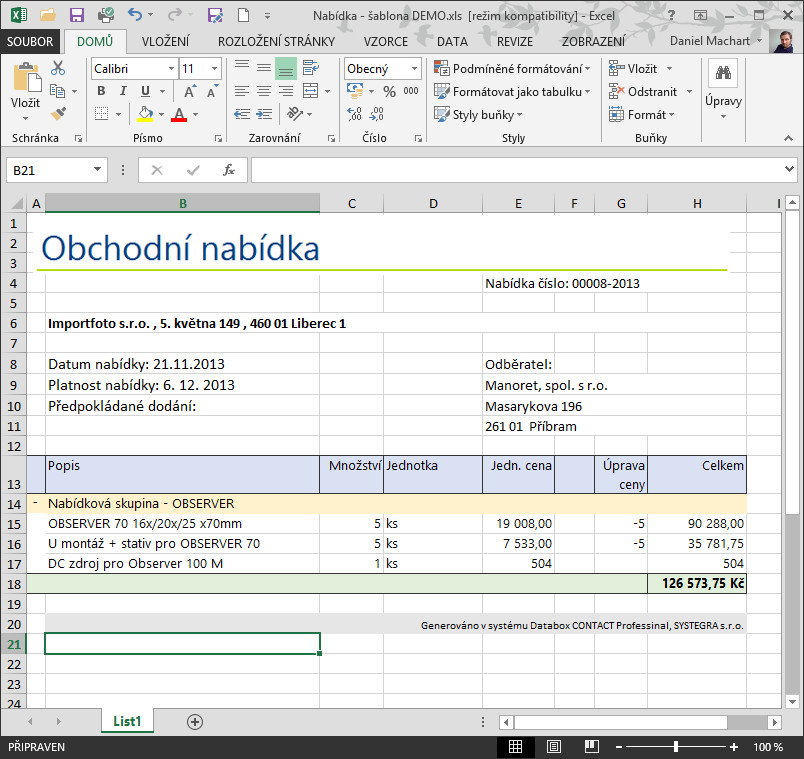Toggle bottom vertical alignment

286,67
